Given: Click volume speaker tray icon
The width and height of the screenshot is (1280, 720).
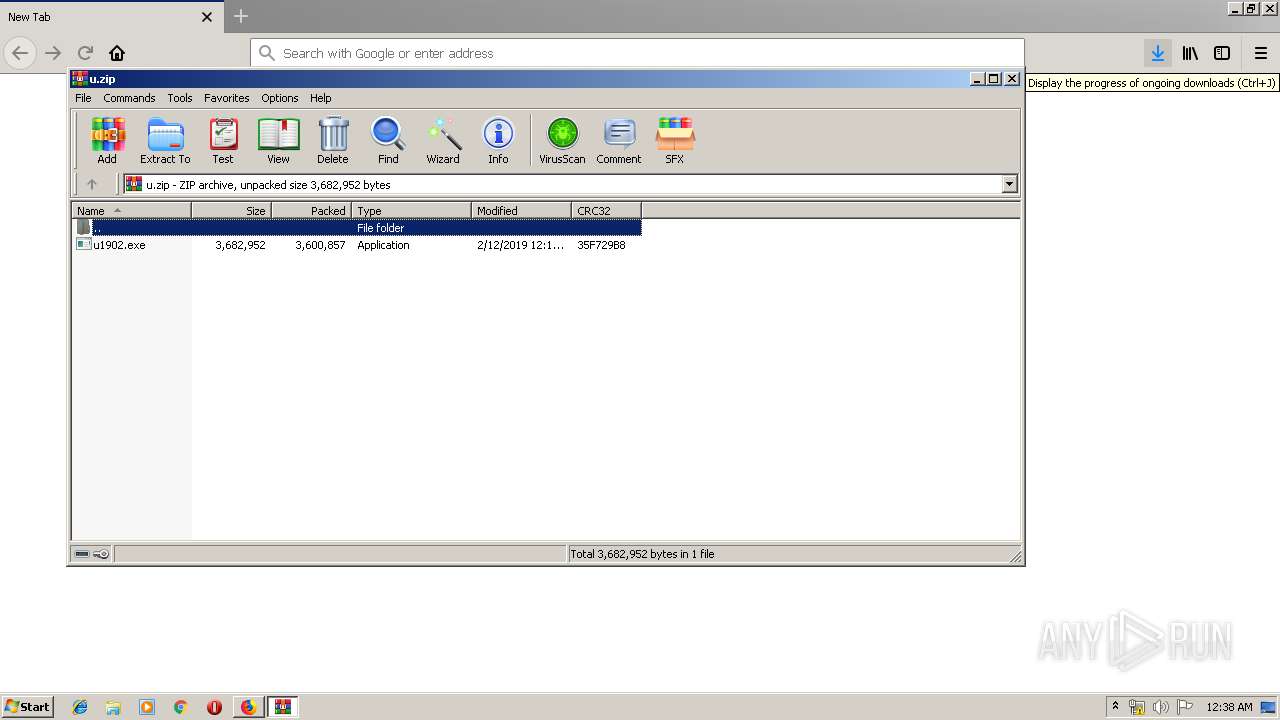Looking at the screenshot, I should (x=1161, y=707).
